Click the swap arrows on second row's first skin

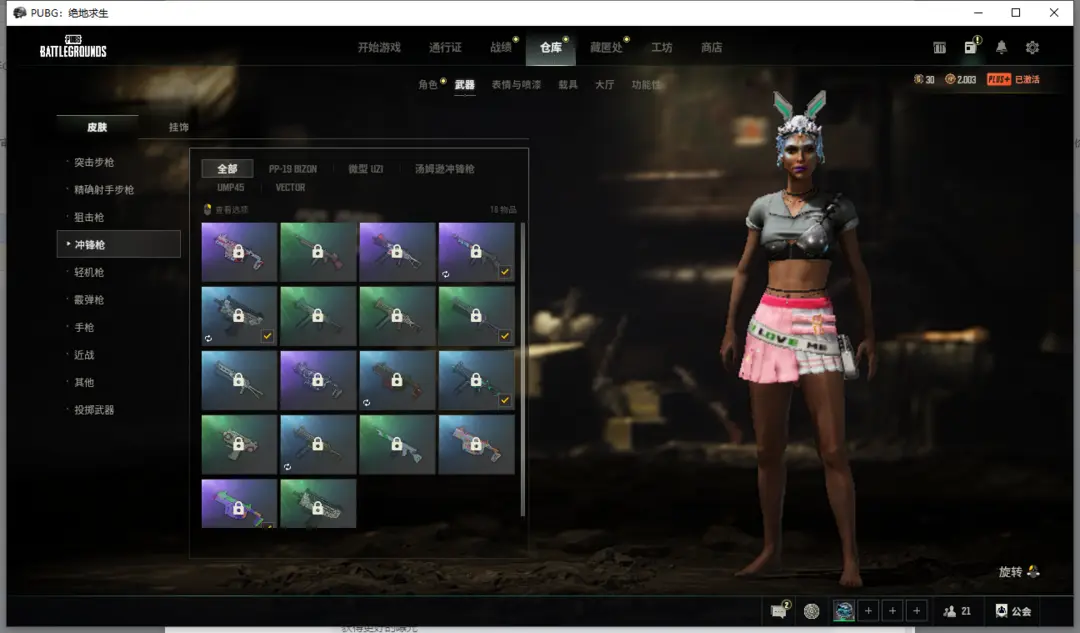pos(208,338)
